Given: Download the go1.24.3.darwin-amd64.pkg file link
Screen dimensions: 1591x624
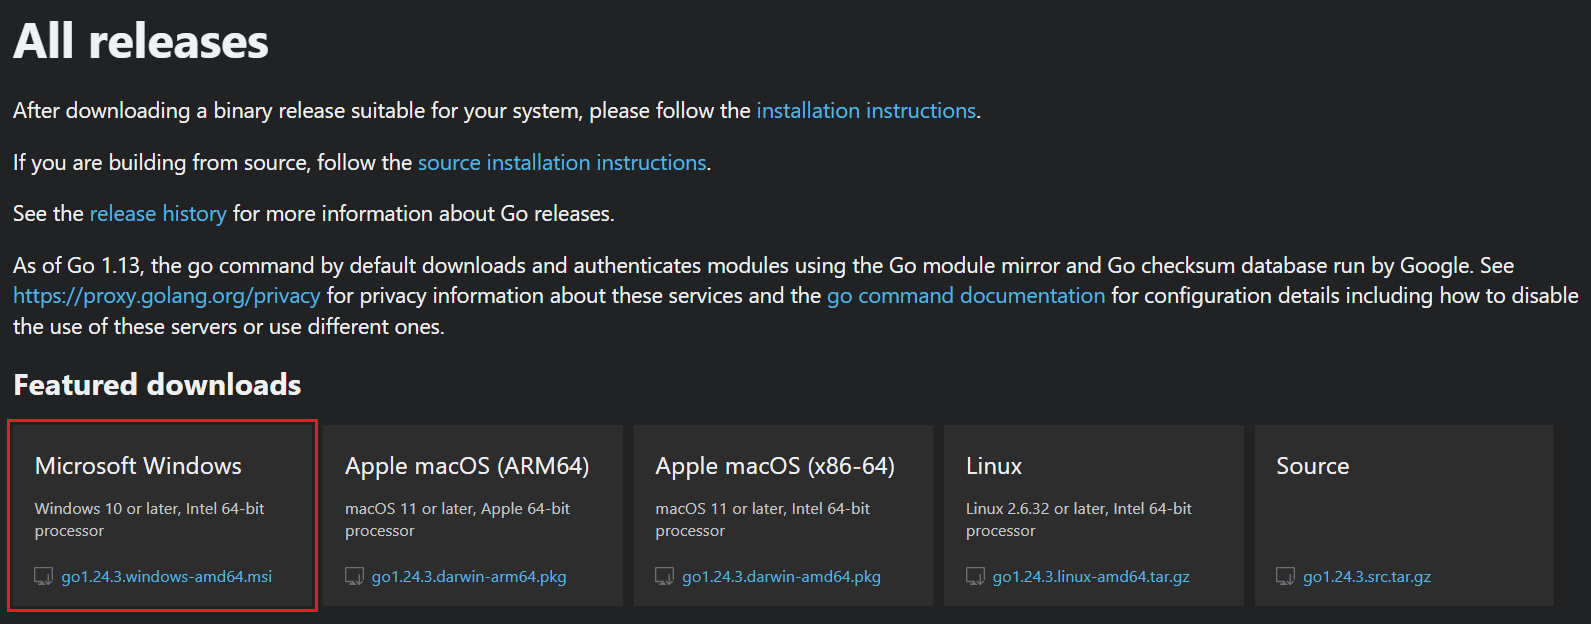Looking at the screenshot, I should pos(781,577).
